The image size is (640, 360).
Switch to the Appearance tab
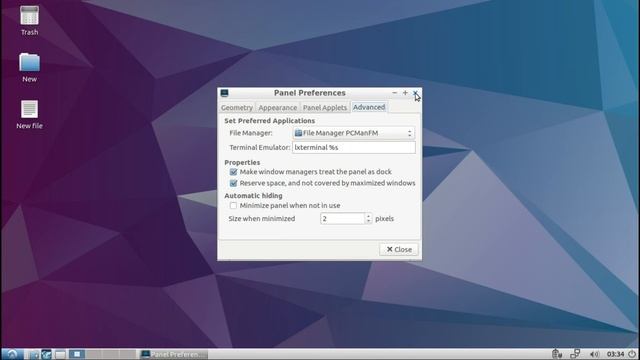tap(278, 107)
